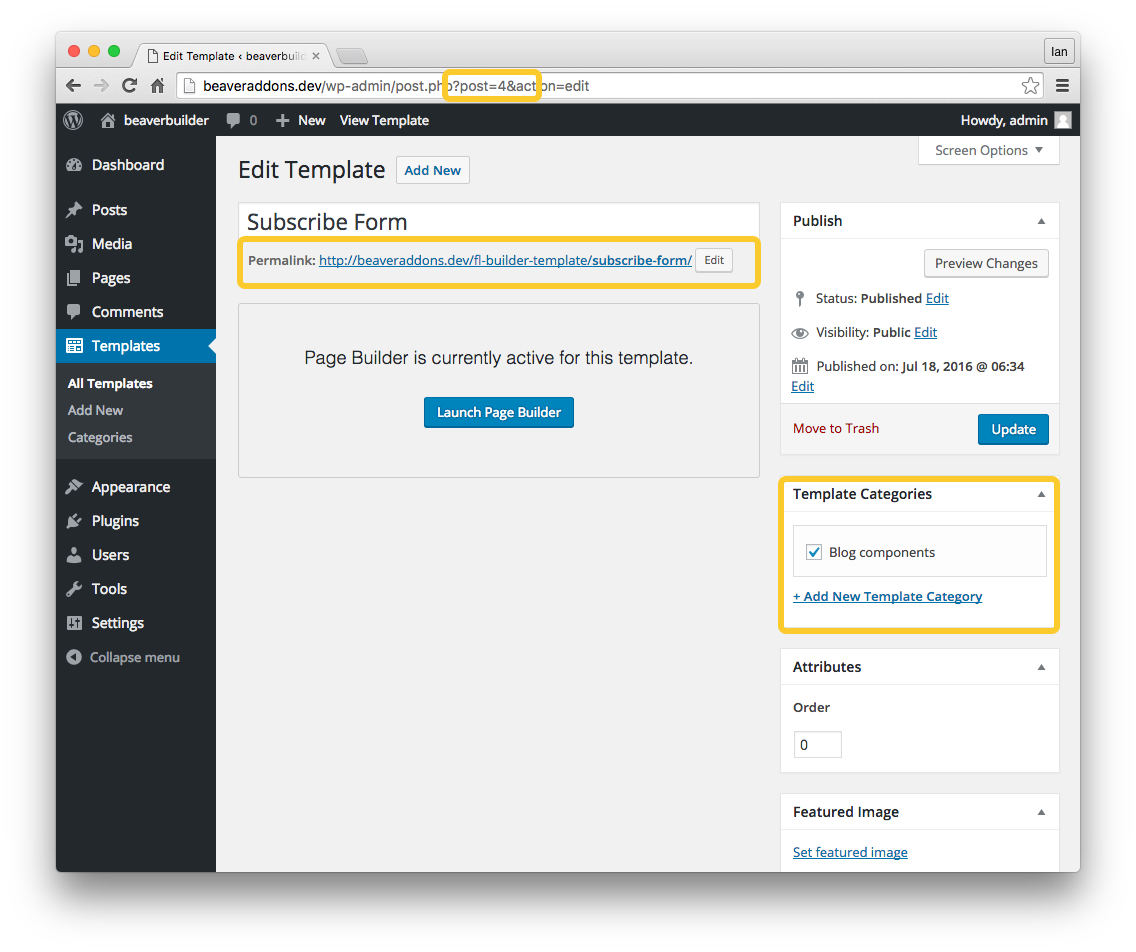Viewport: 1136px width, 952px height.
Task: Edit the published date
Action: coord(802,386)
